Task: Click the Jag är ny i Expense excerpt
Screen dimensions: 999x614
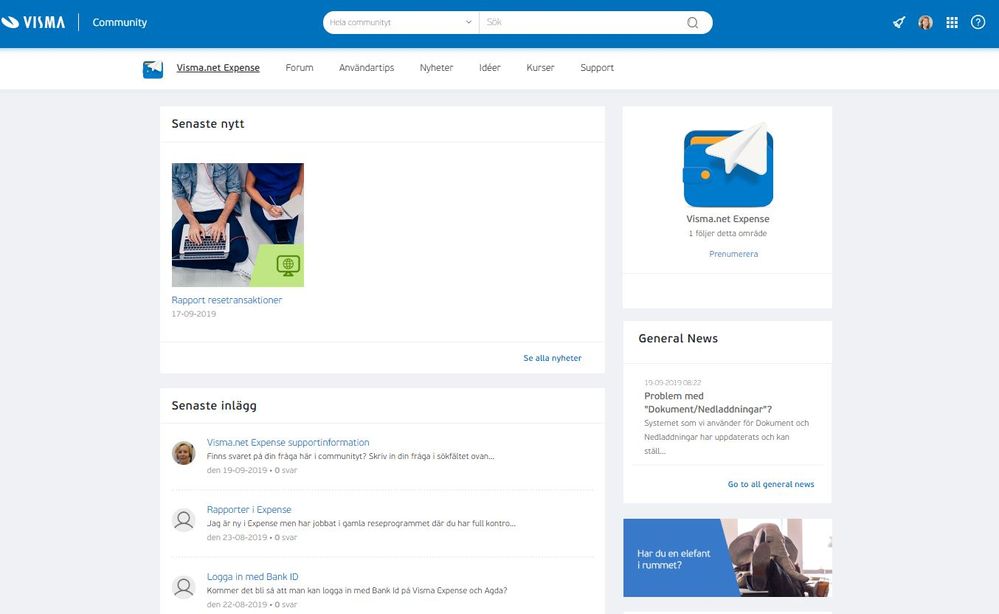Action: pyautogui.click(x=361, y=523)
